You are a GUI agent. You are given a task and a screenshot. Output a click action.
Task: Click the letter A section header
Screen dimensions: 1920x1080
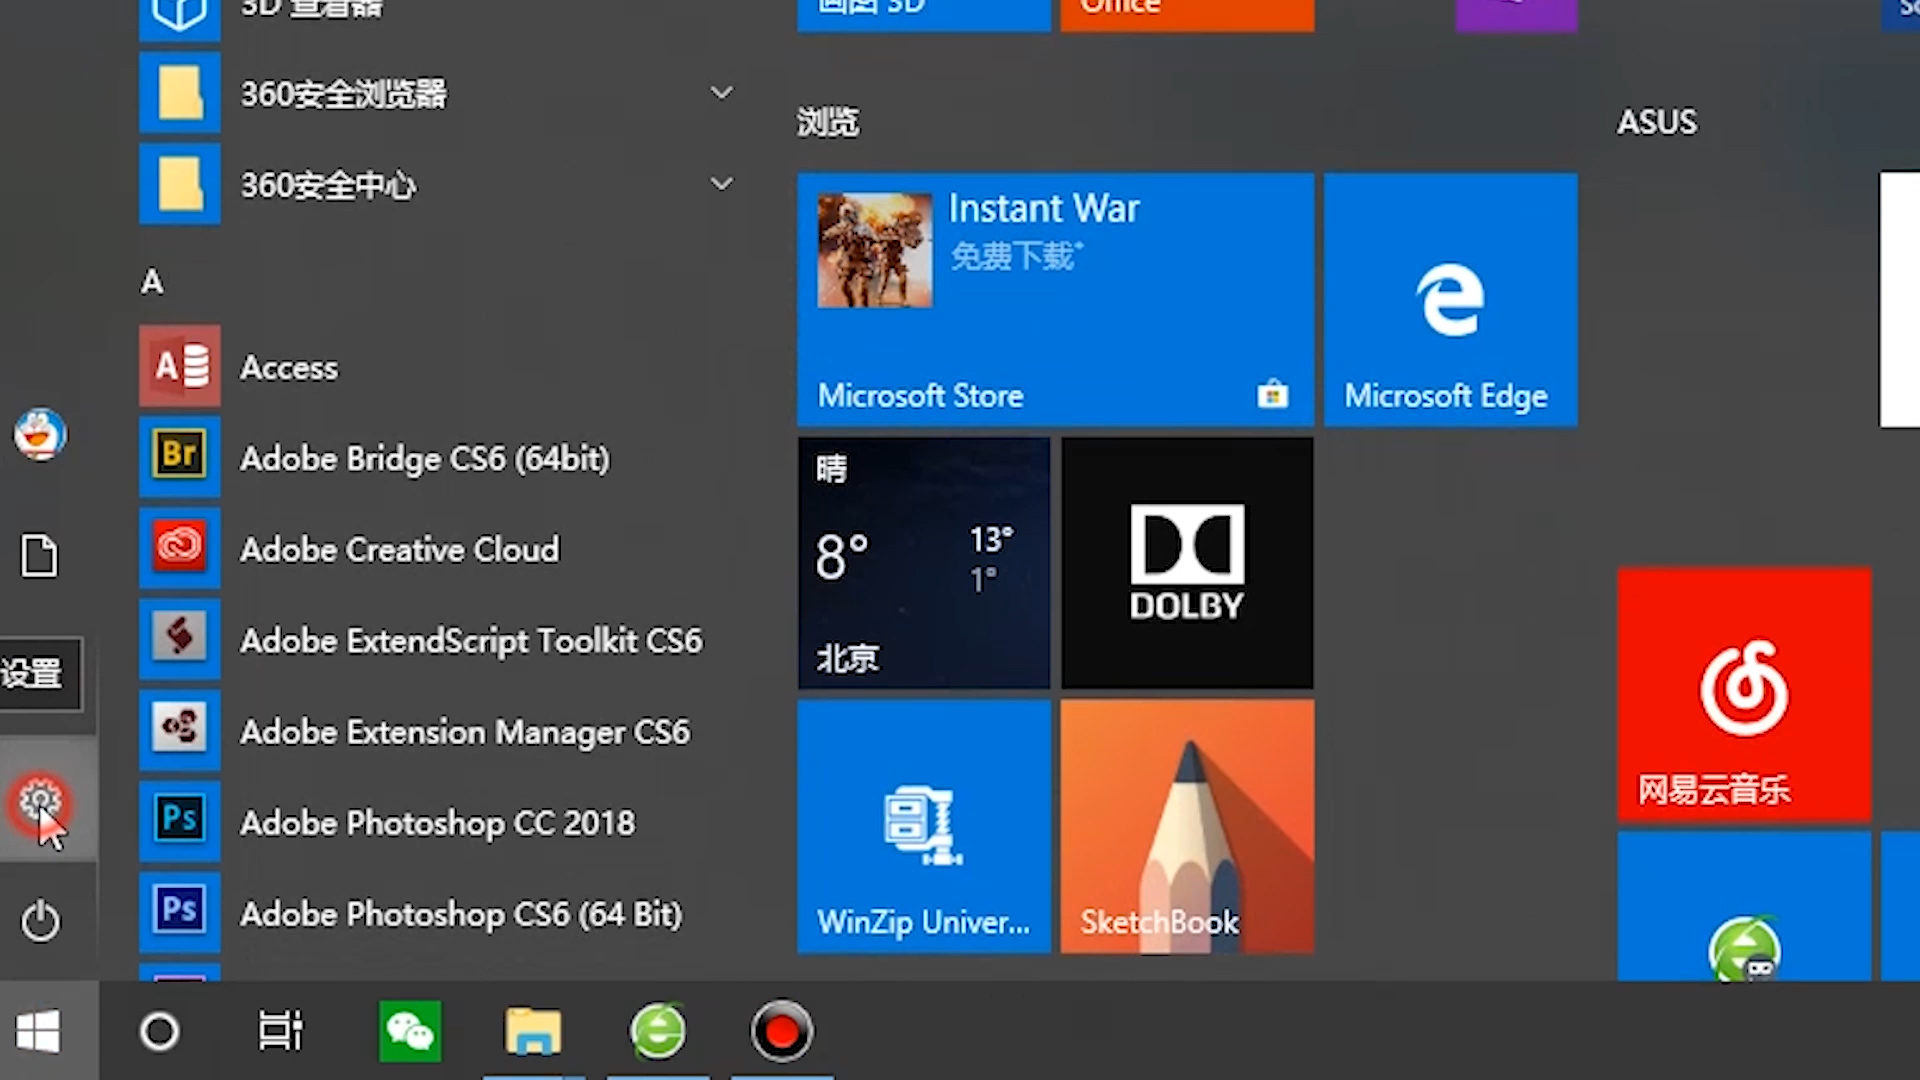click(x=152, y=282)
